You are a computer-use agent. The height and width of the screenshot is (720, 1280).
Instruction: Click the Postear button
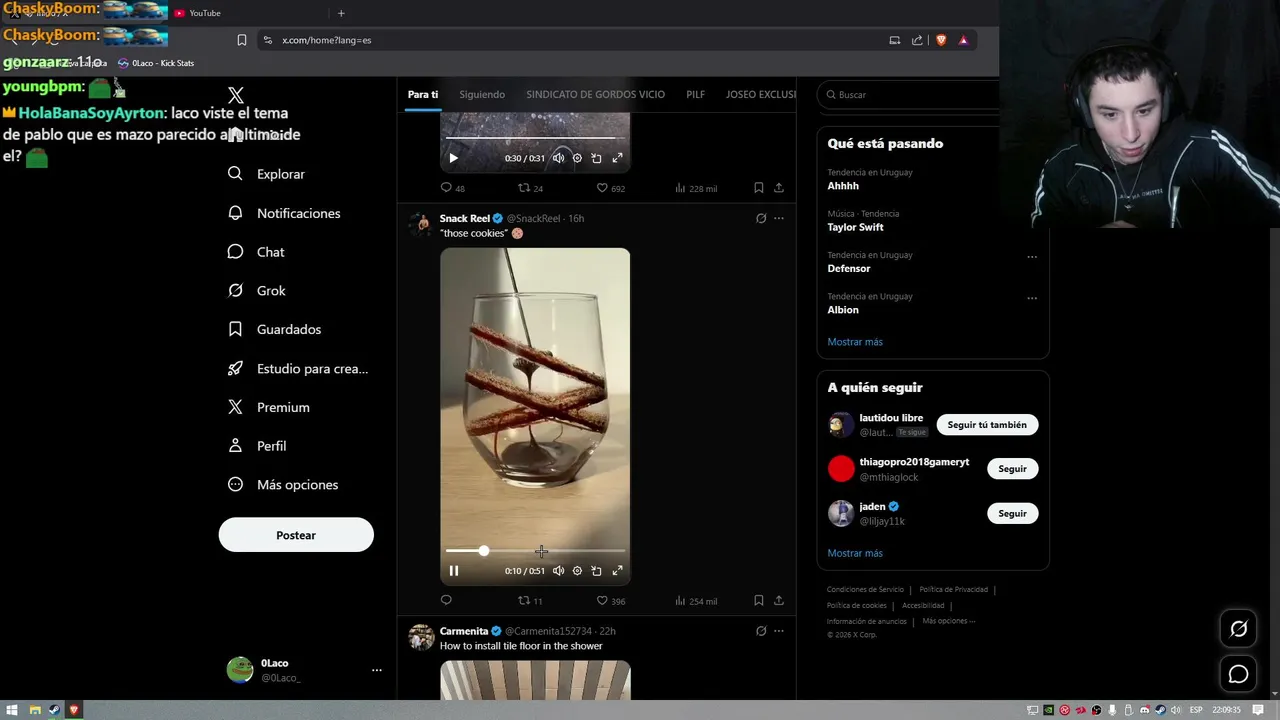pos(296,535)
